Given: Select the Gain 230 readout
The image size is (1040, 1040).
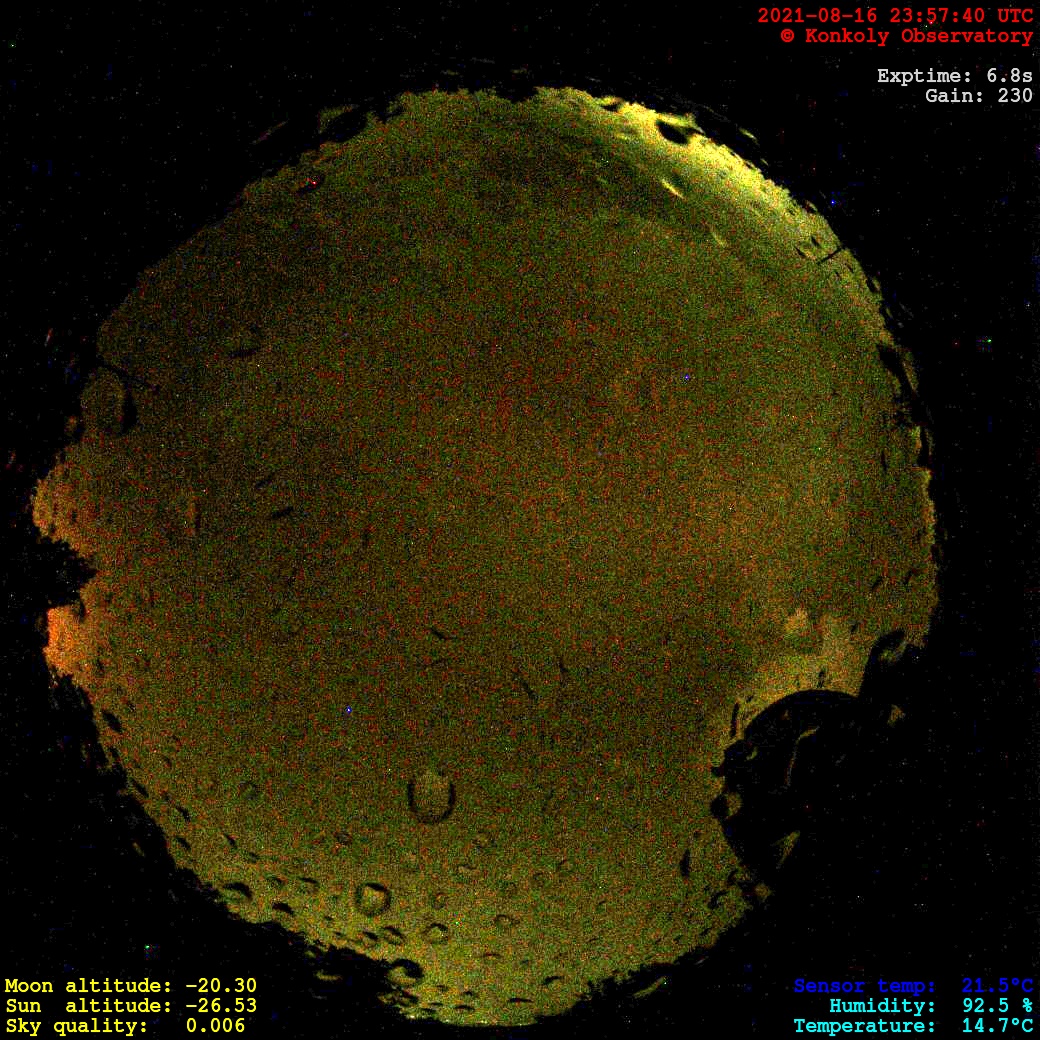Looking at the screenshot, I should pos(979,96).
